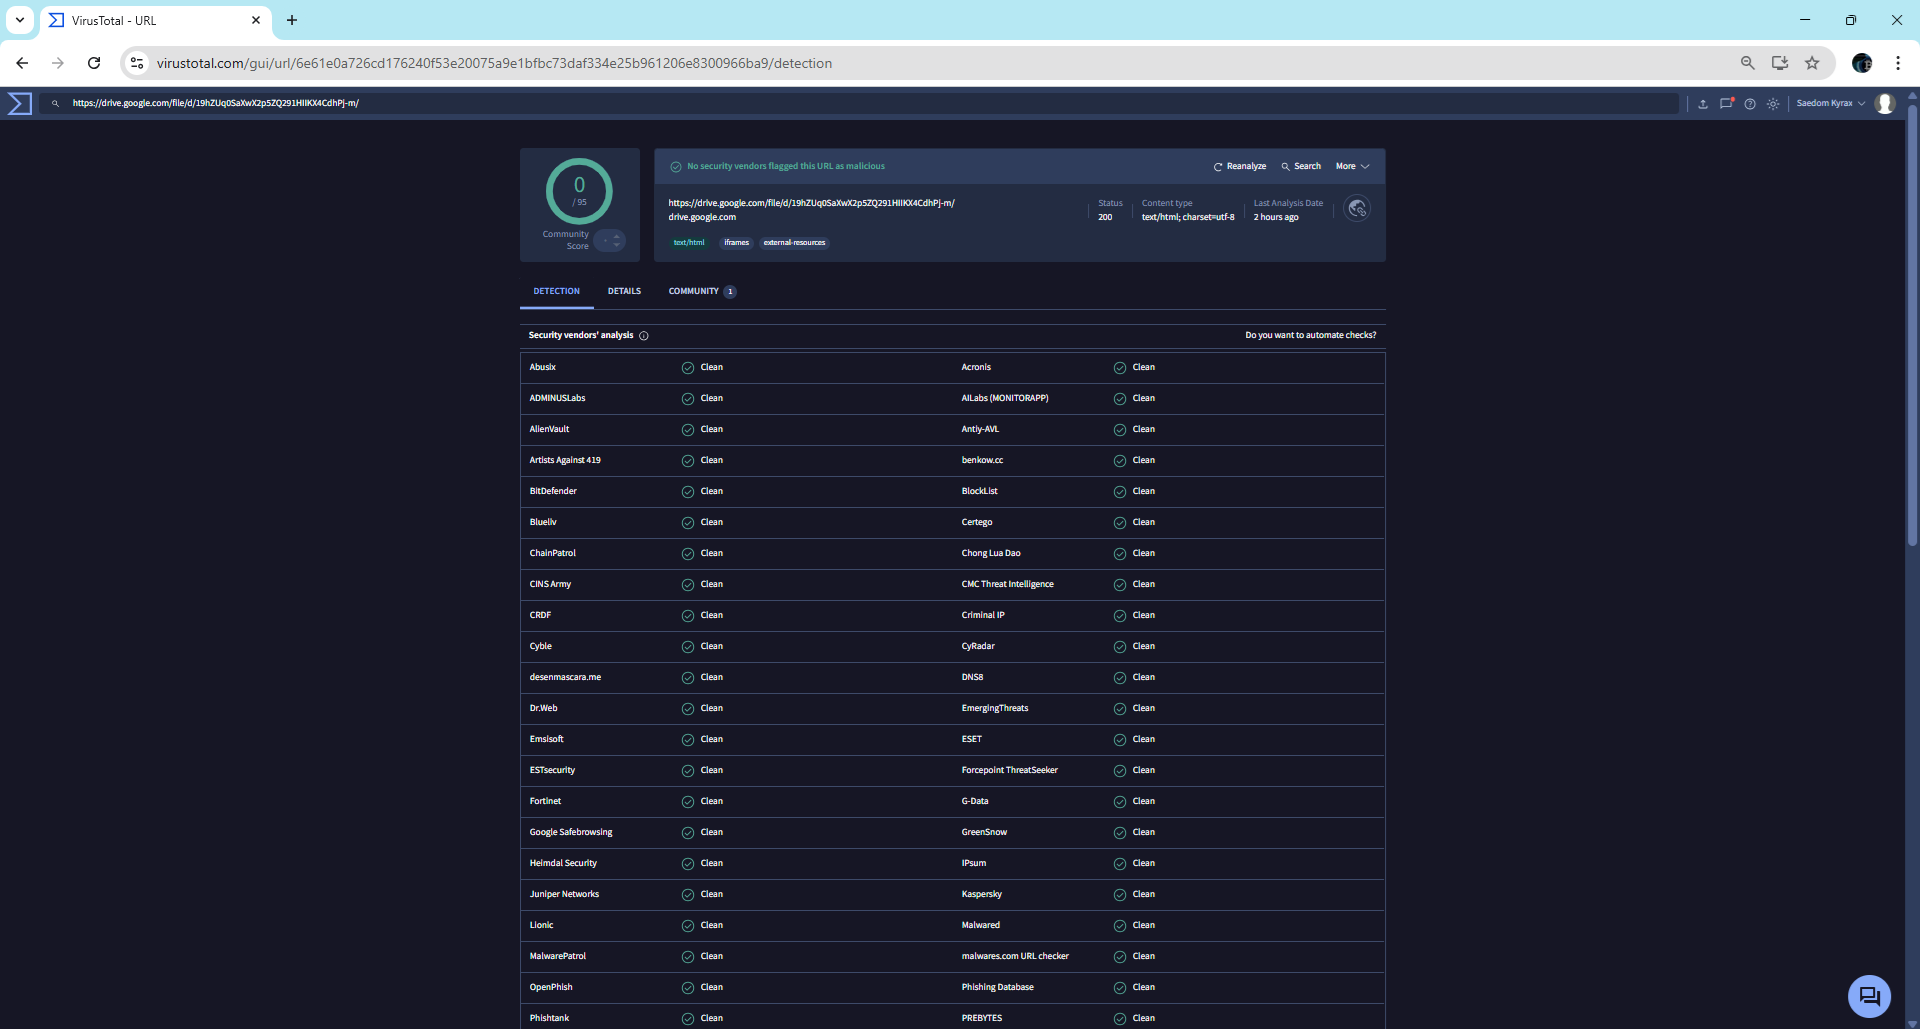Open the COMMUNITY tab
Viewport: 1920px width, 1029px height.
tap(694, 291)
